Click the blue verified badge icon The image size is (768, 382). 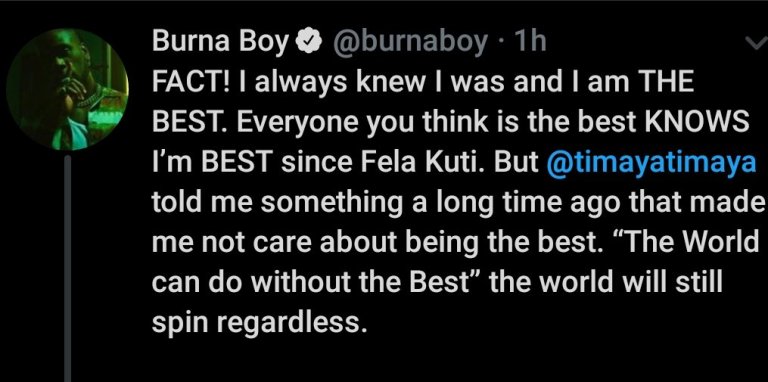point(310,42)
